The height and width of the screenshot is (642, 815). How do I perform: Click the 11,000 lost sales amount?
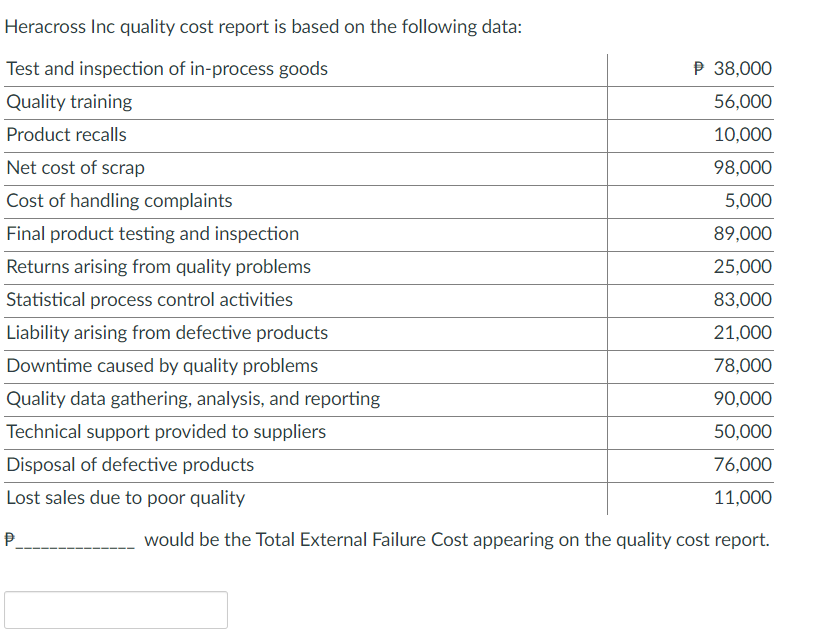pos(743,498)
